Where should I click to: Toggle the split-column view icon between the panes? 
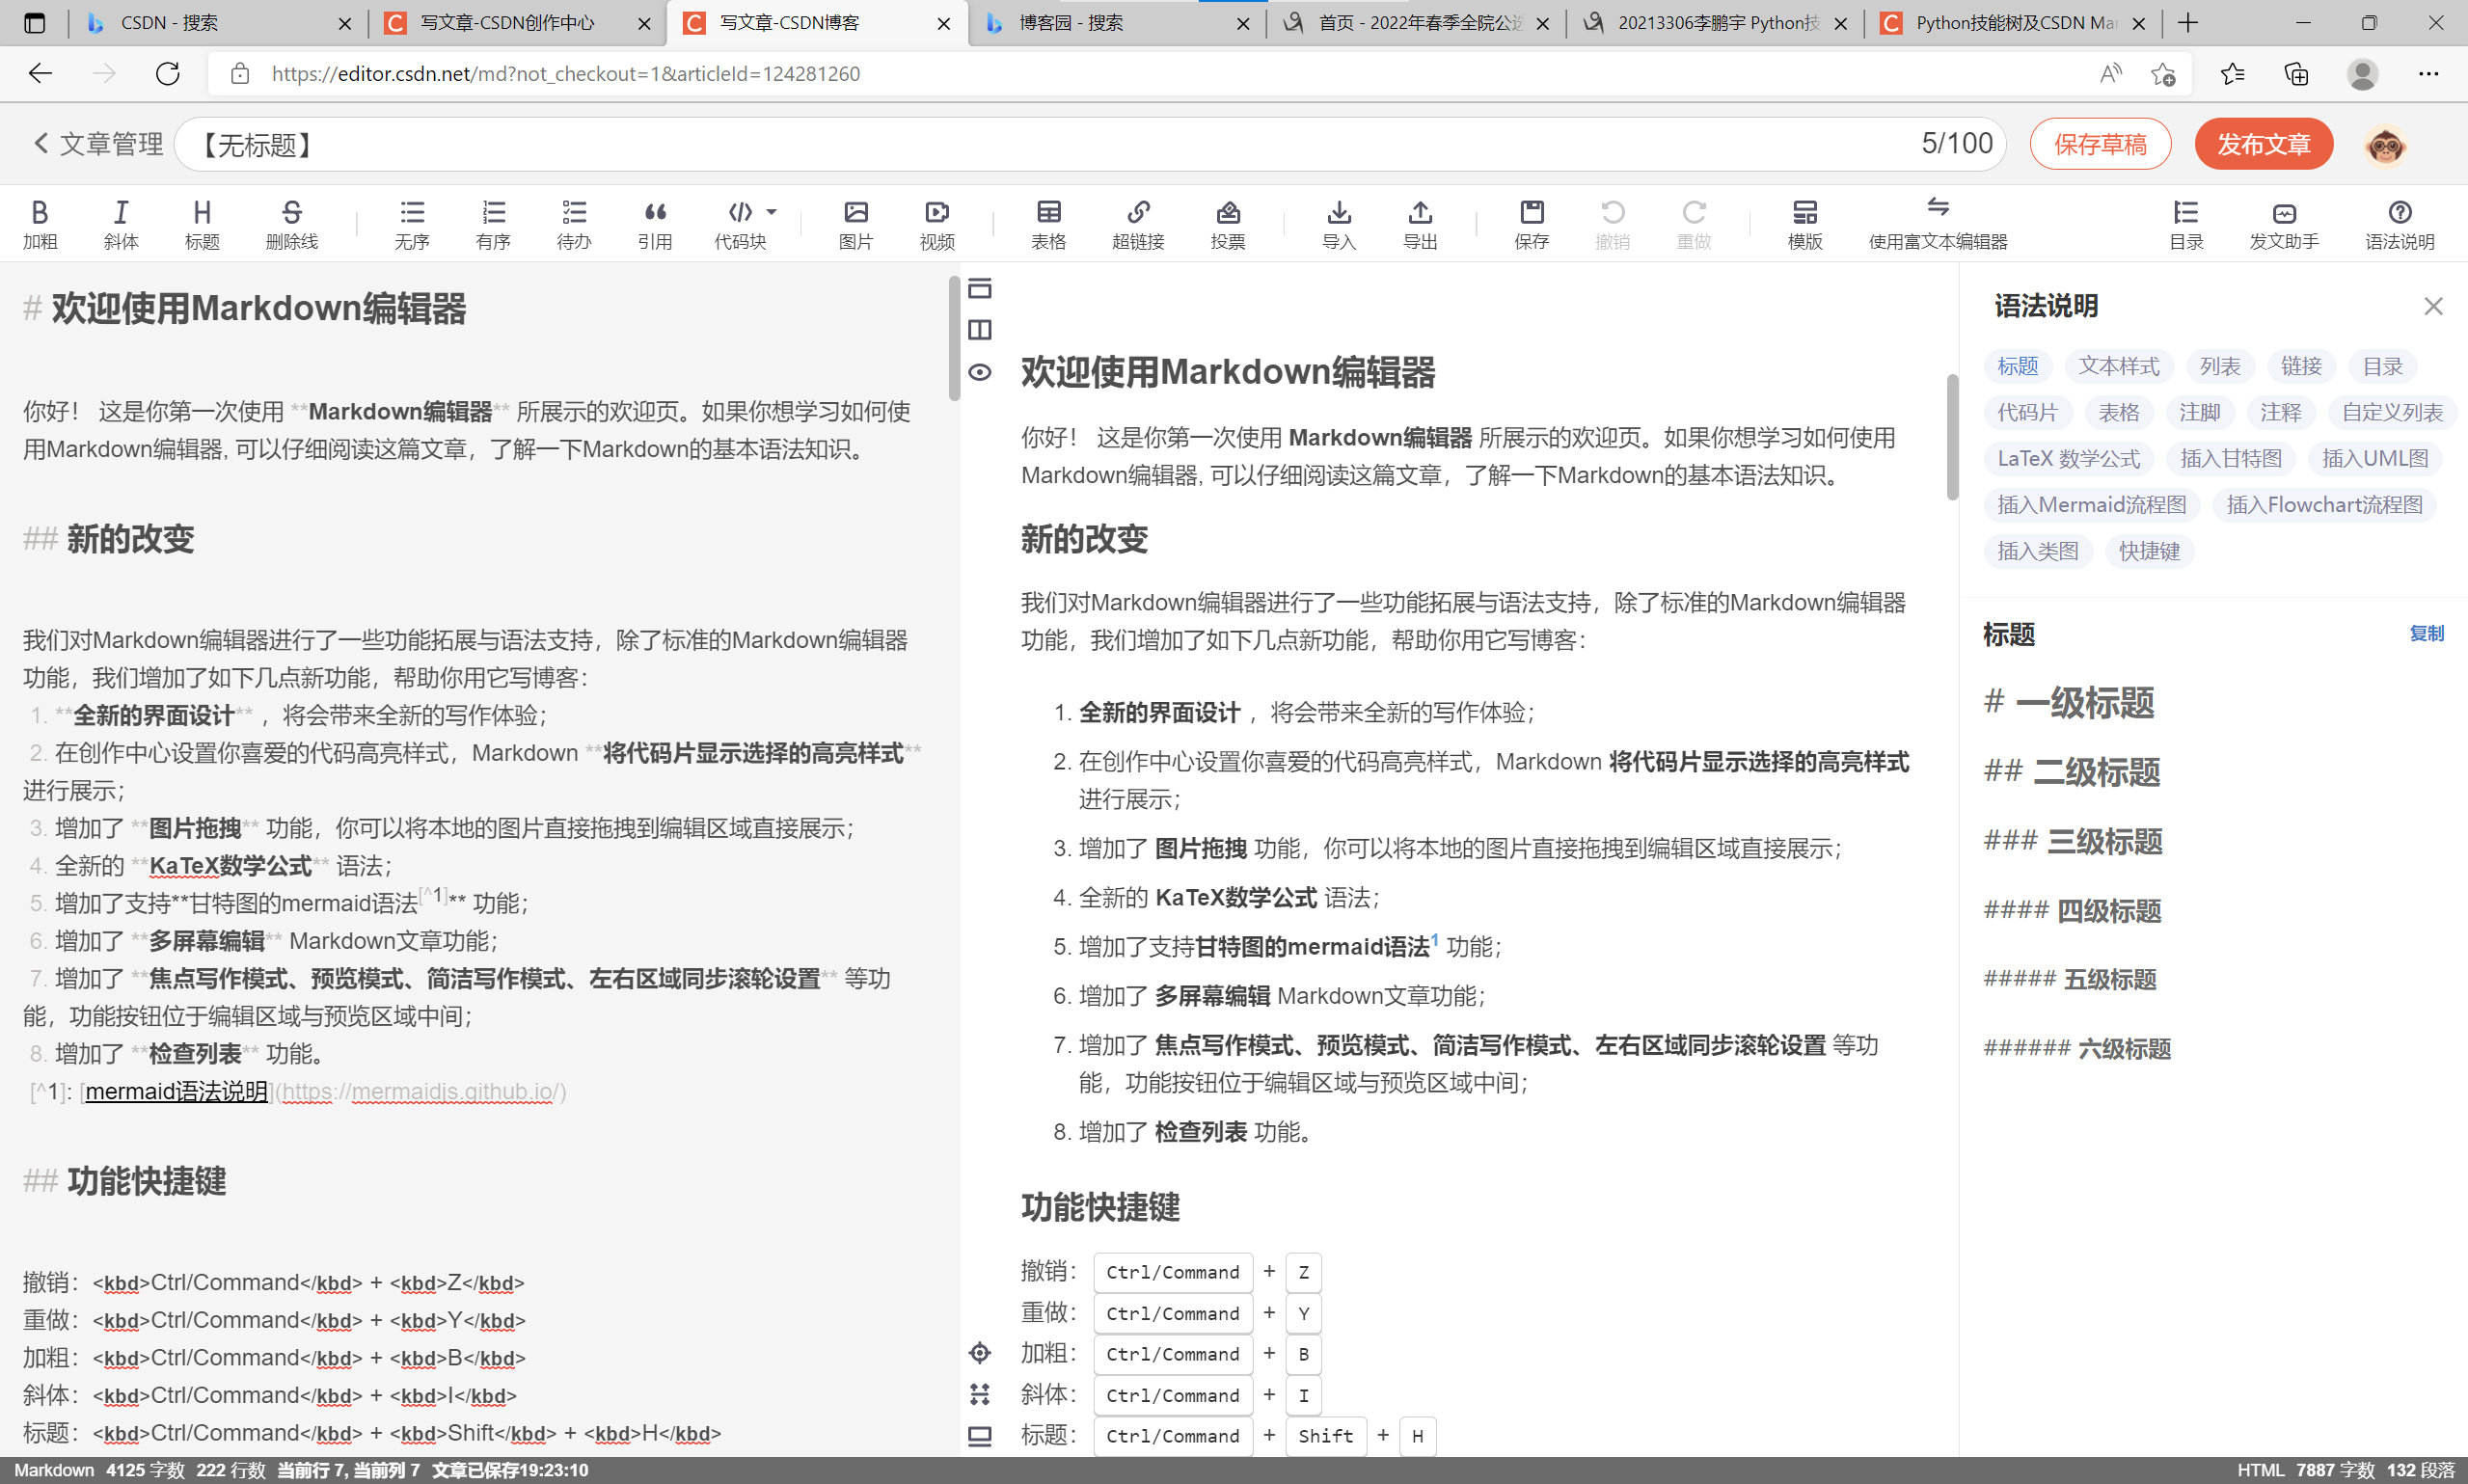980,330
